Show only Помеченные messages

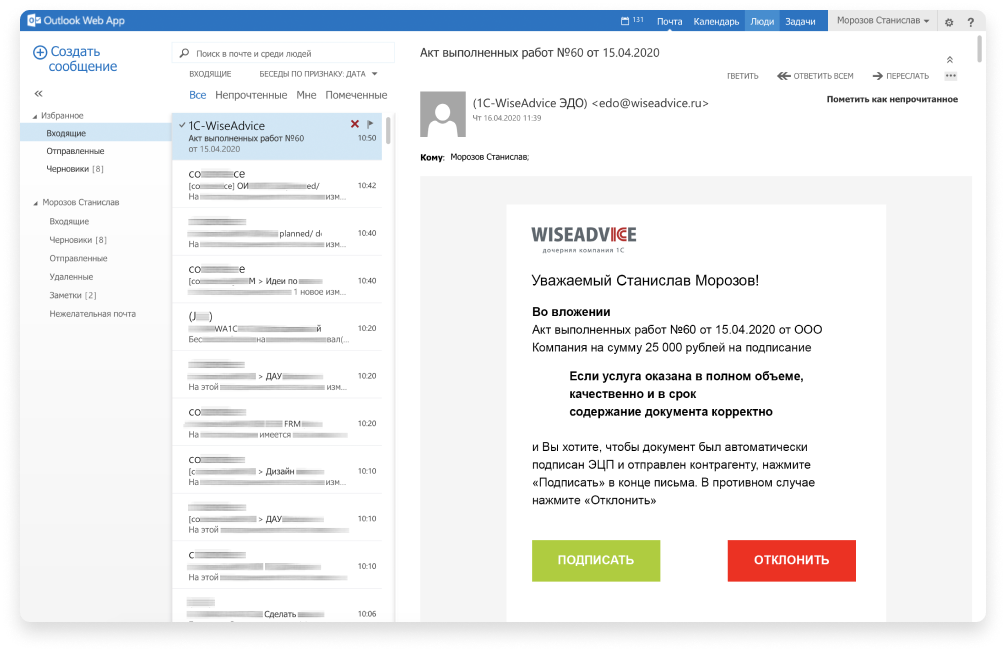coord(356,95)
